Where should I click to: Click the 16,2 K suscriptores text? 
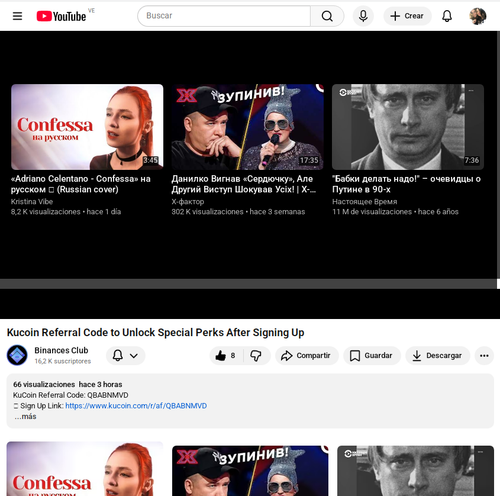pos(63,361)
